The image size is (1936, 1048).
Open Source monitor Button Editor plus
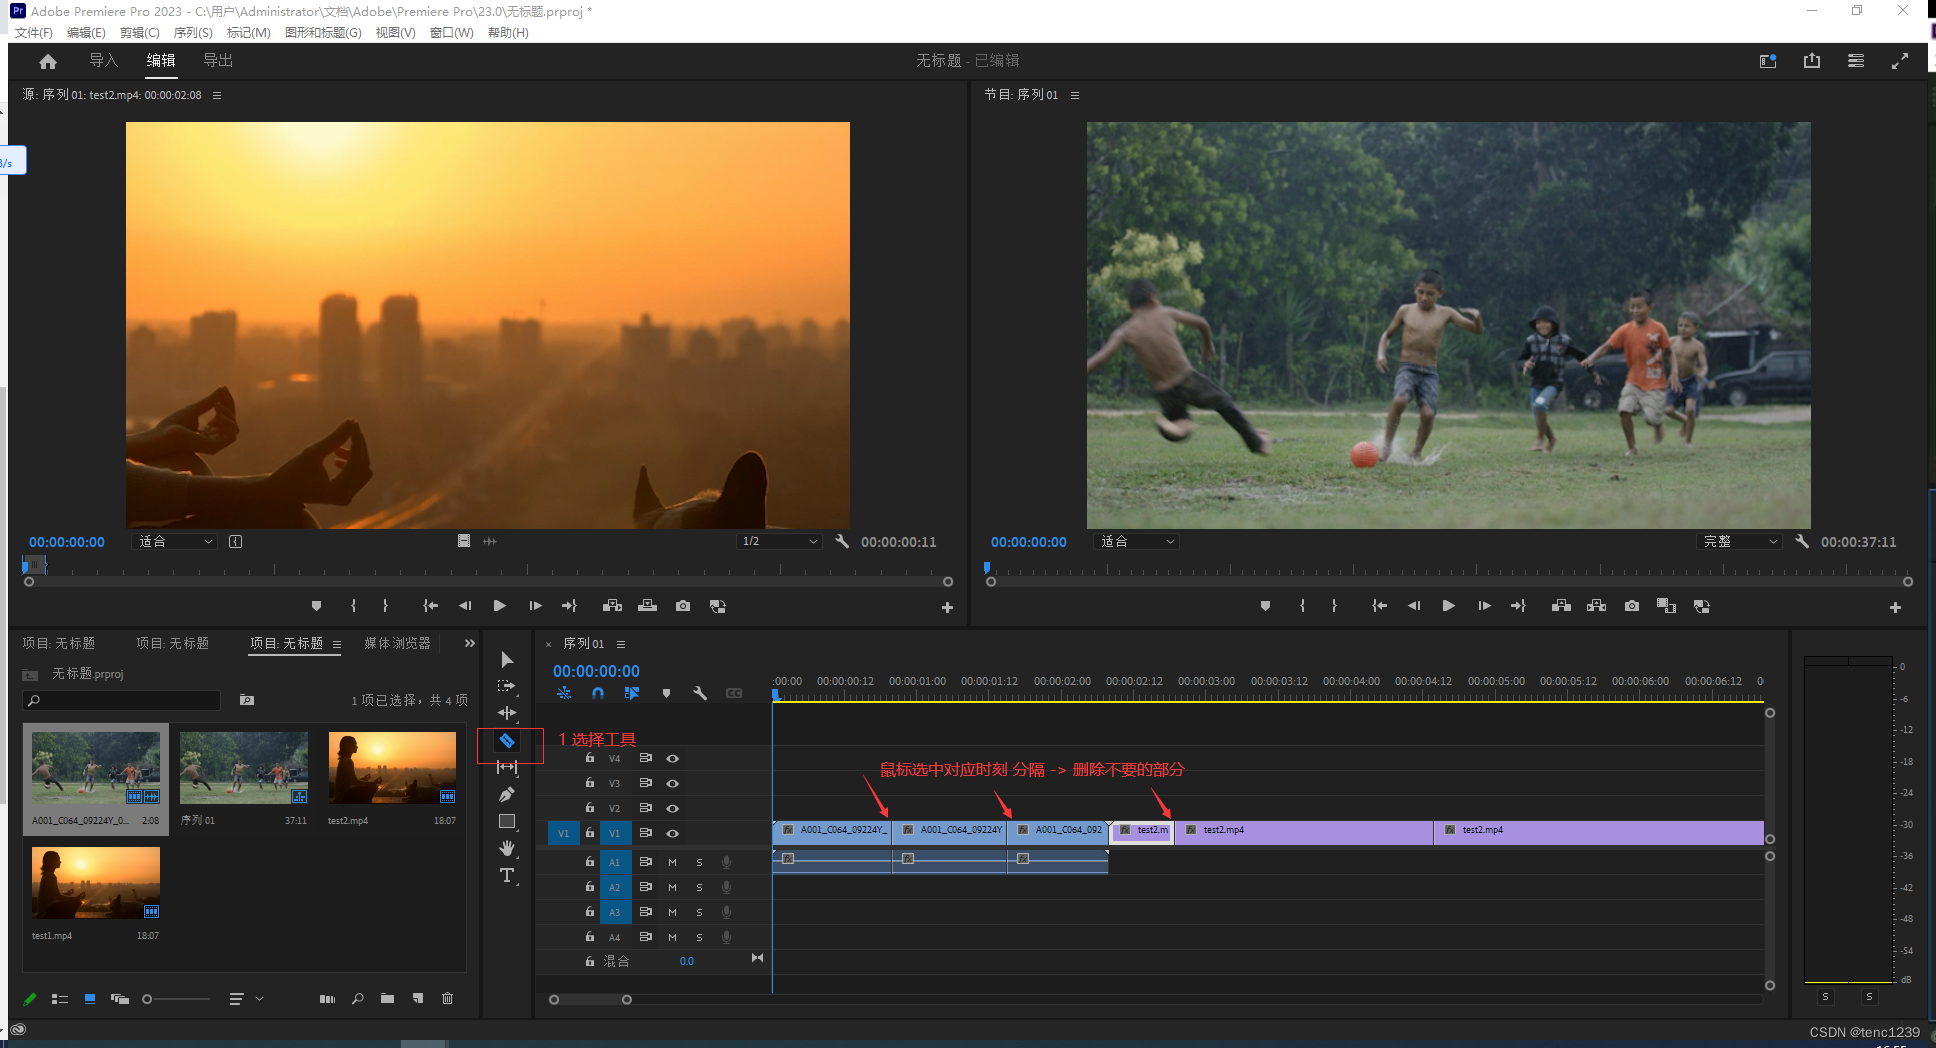tap(947, 607)
